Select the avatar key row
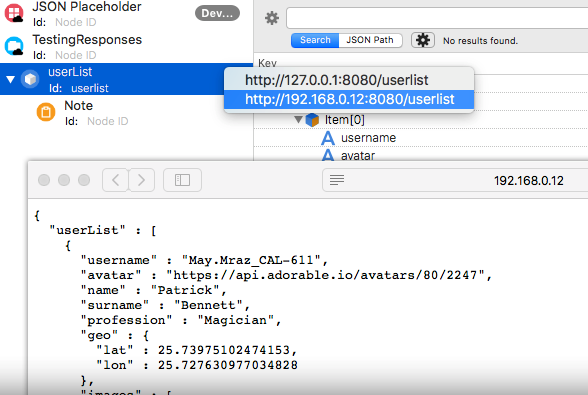This screenshot has height=395, width=588. click(421, 155)
